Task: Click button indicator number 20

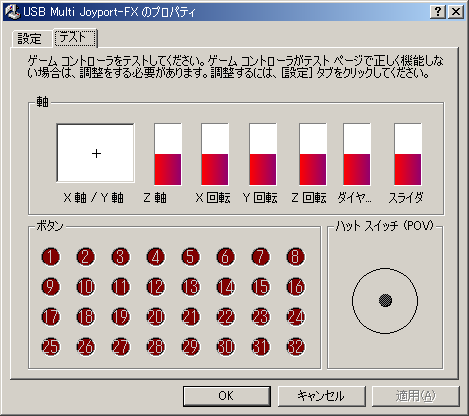Action: pos(156,317)
